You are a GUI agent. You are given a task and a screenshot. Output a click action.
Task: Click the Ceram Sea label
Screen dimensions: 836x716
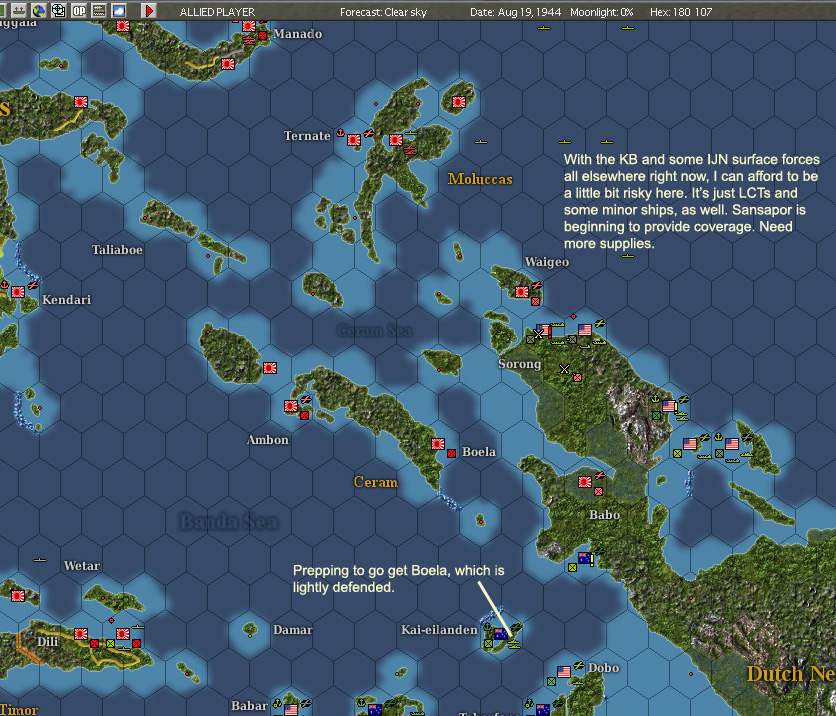coord(374,331)
